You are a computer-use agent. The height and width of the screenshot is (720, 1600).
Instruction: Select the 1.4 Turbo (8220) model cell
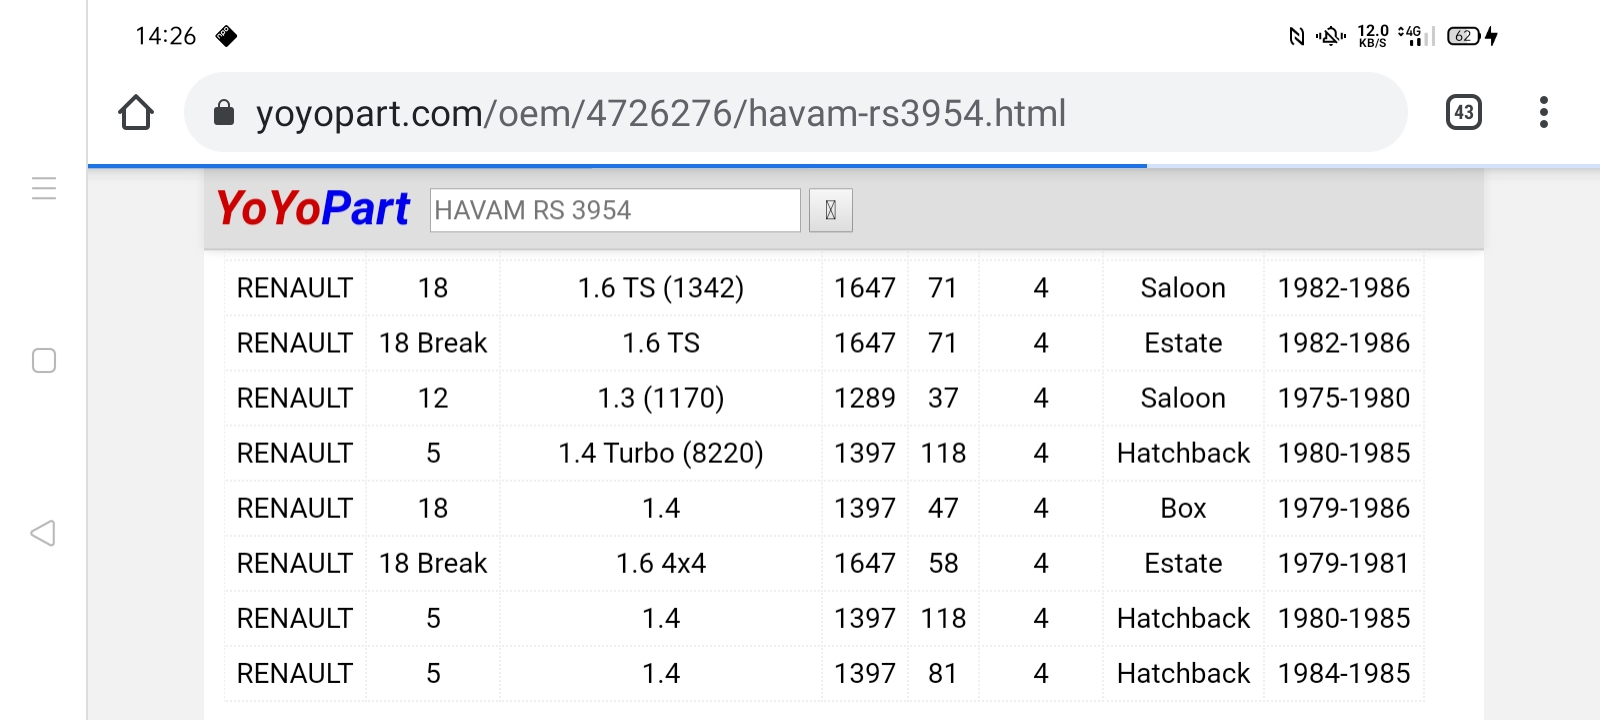(660, 453)
